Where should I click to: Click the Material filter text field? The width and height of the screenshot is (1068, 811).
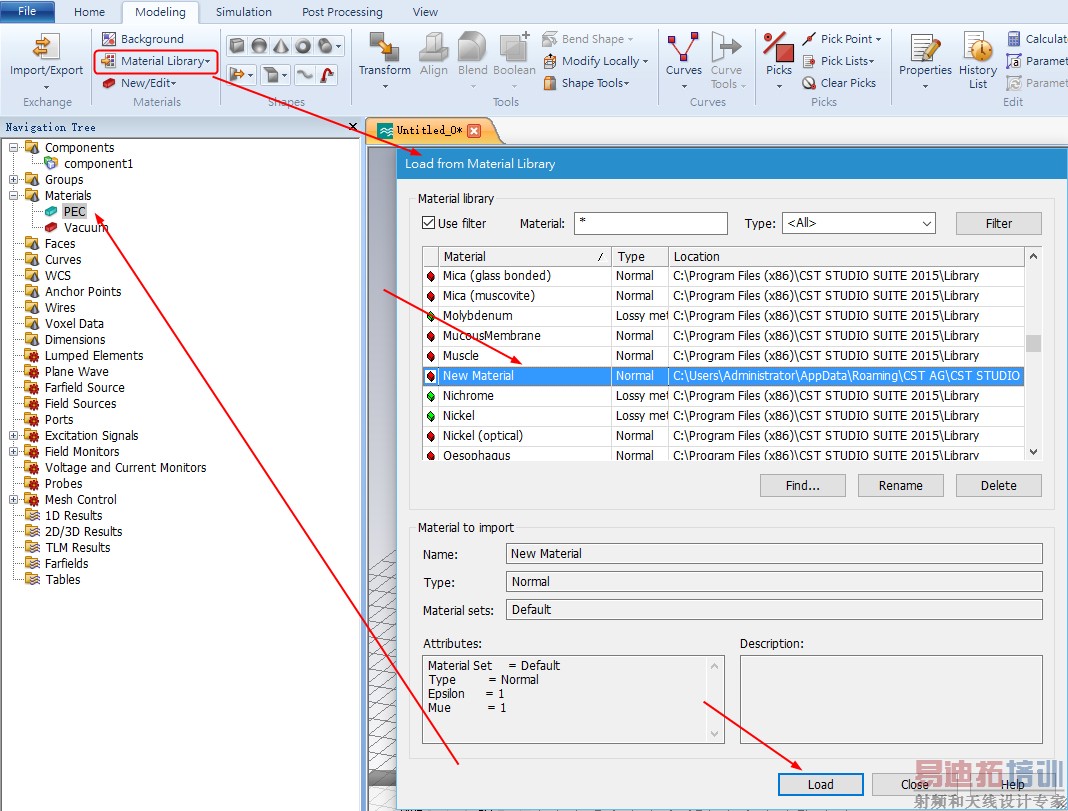coord(650,223)
